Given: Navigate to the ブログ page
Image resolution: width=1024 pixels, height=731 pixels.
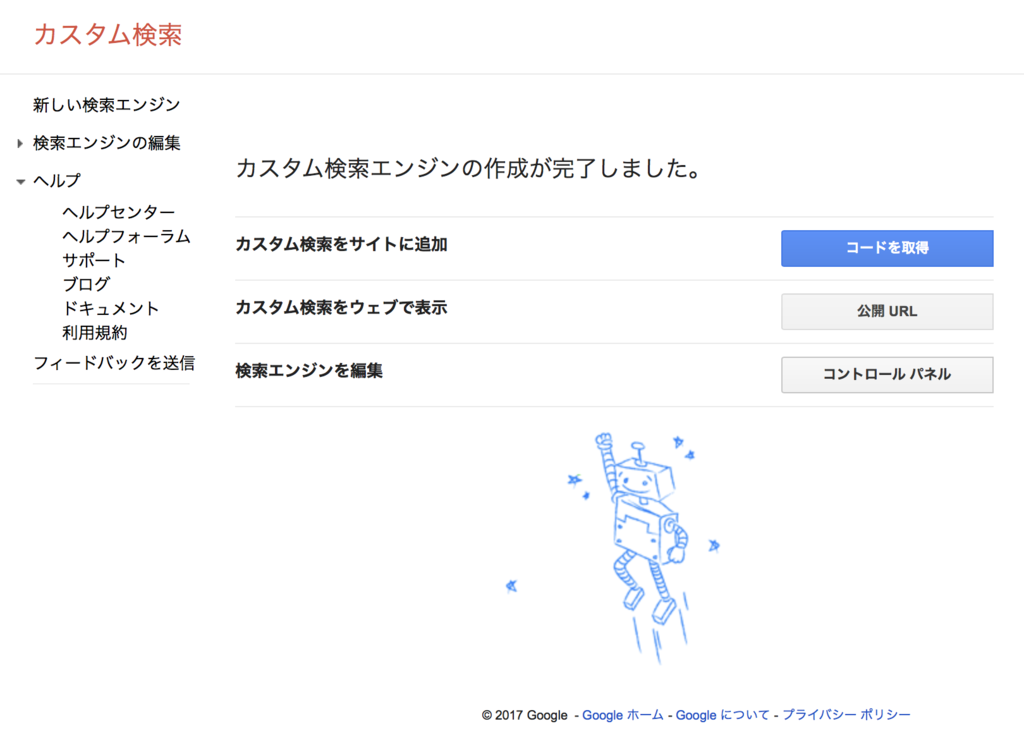Looking at the screenshot, I should click(x=90, y=284).
